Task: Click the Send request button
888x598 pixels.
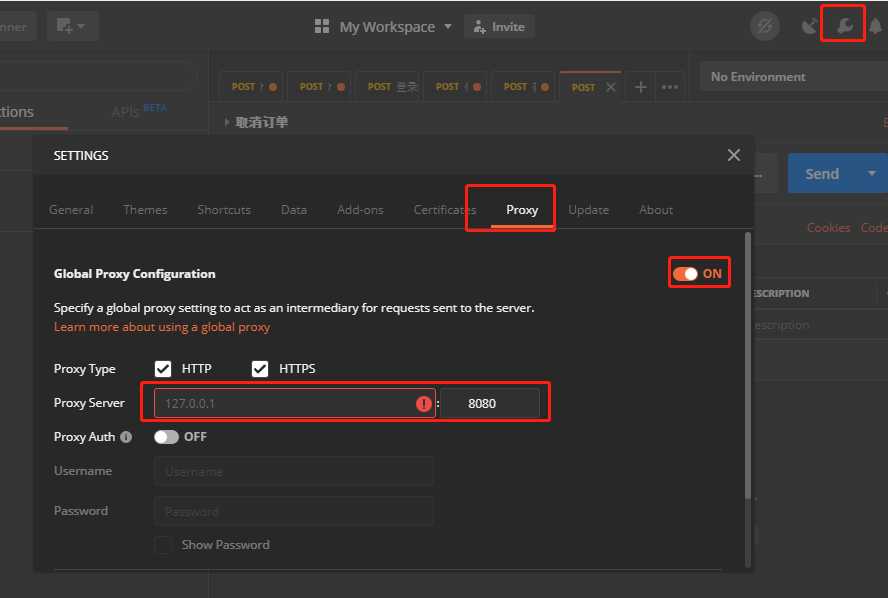Action: coord(822,173)
